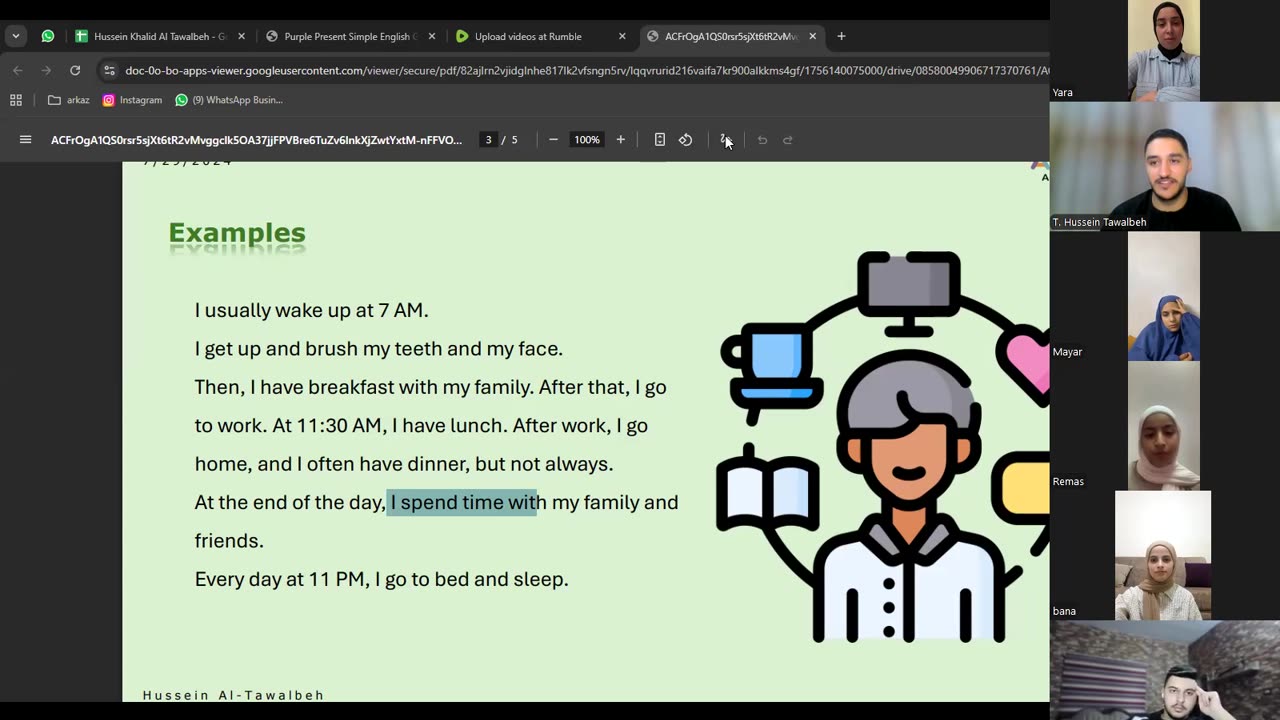
Task: Edit the 100% zoom level field
Action: tap(587, 140)
